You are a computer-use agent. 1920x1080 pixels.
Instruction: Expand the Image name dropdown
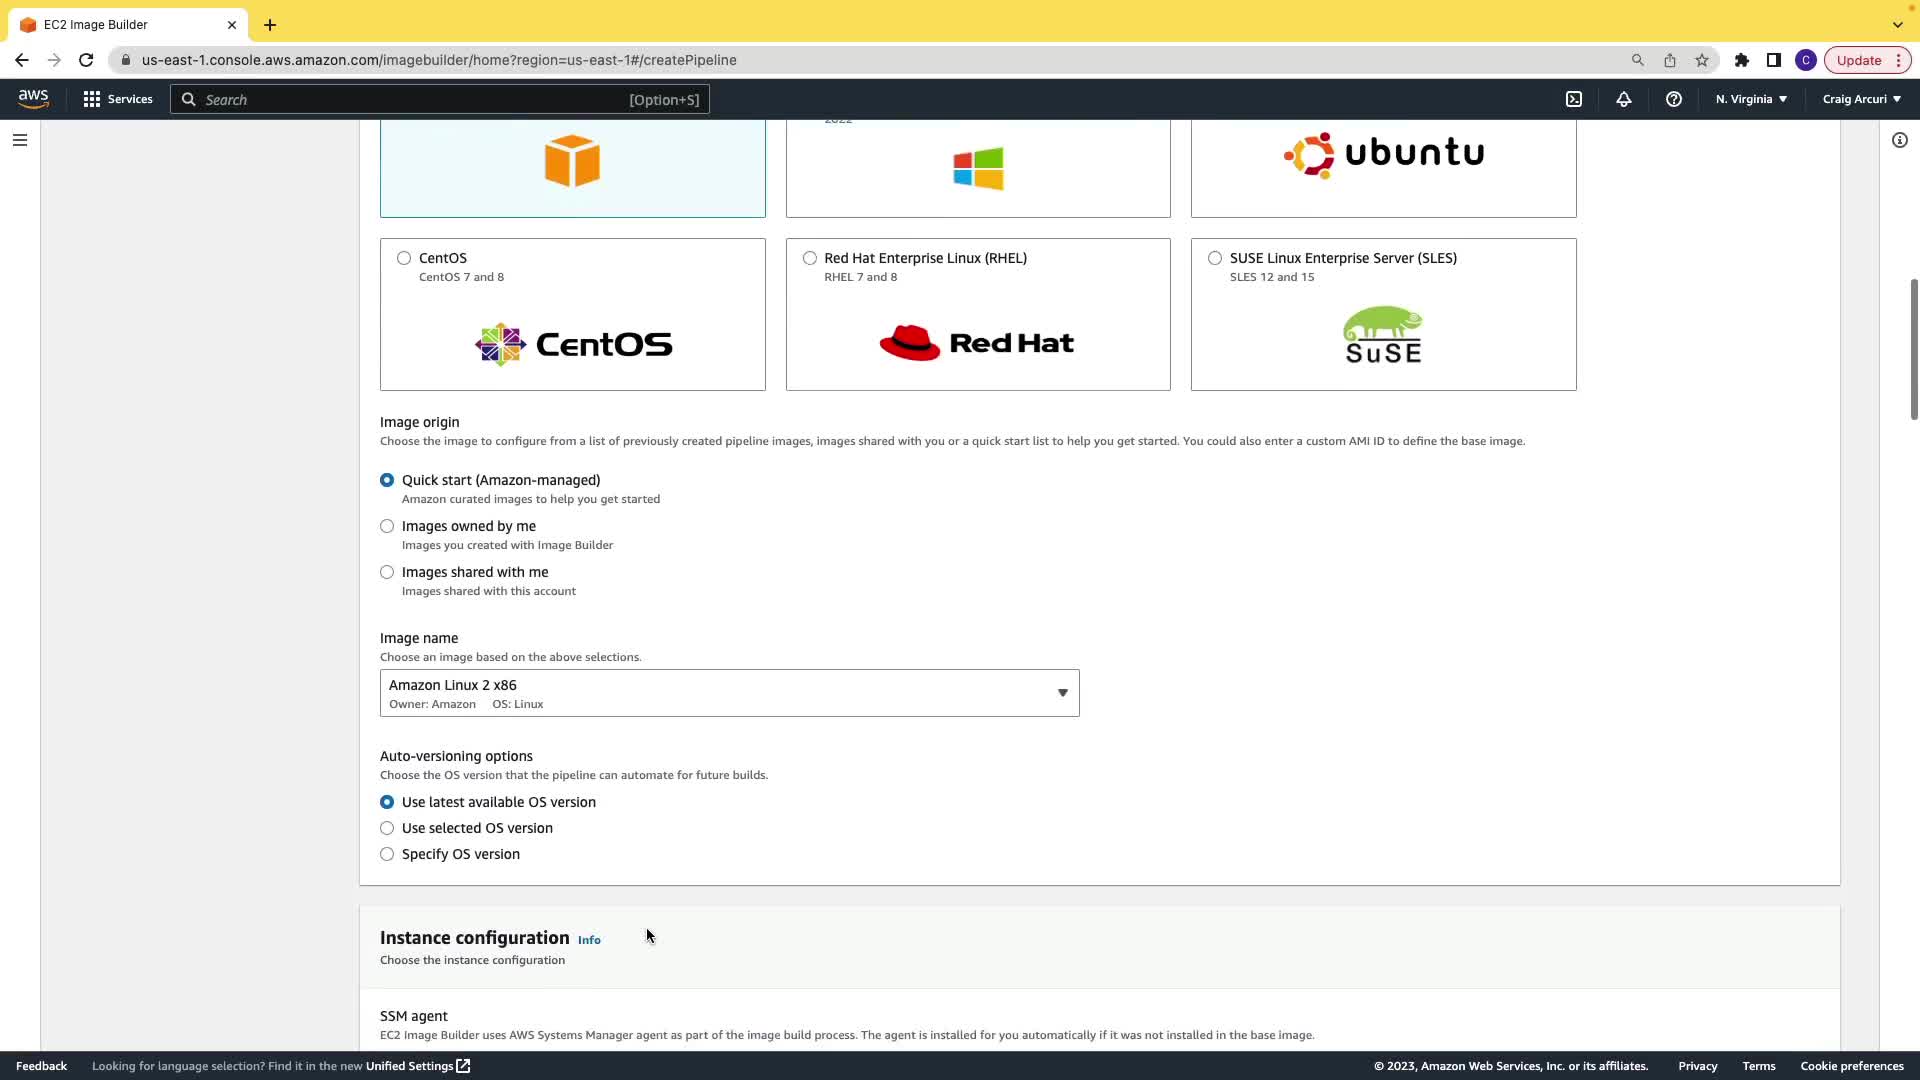(x=729, y=693)
